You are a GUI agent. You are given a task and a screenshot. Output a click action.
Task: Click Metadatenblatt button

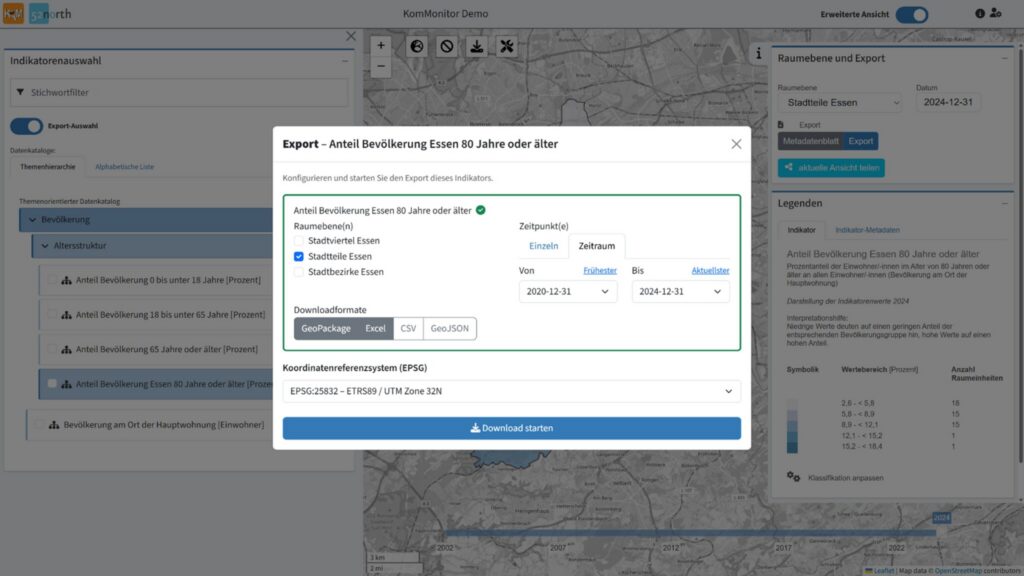pos(810,141)
